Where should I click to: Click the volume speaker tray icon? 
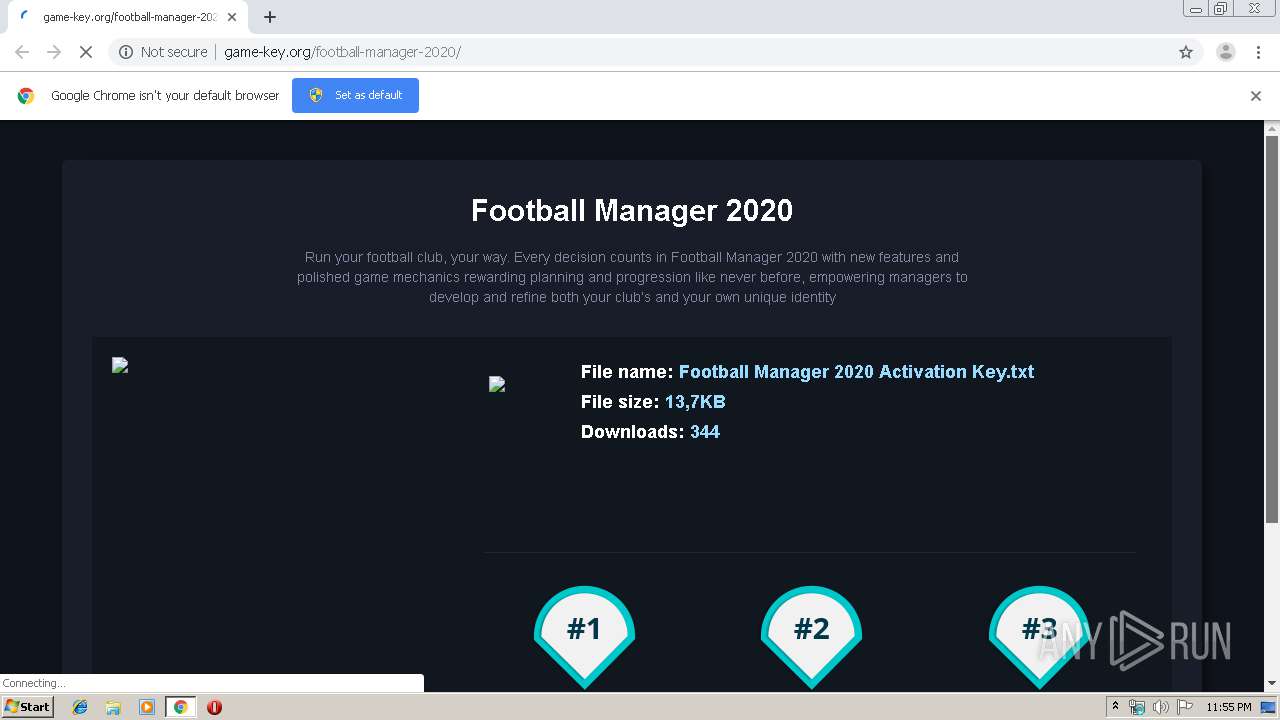tap(1160, 707)
